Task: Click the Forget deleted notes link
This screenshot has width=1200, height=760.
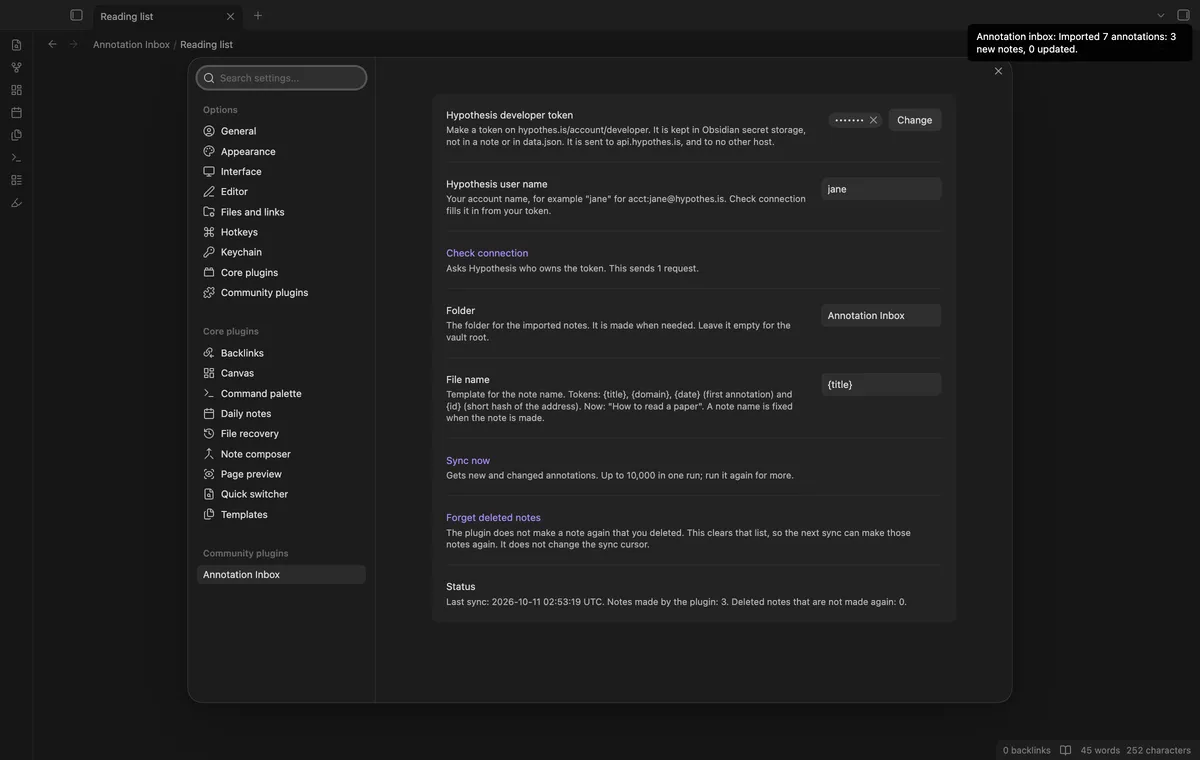Action: [493, 517]
